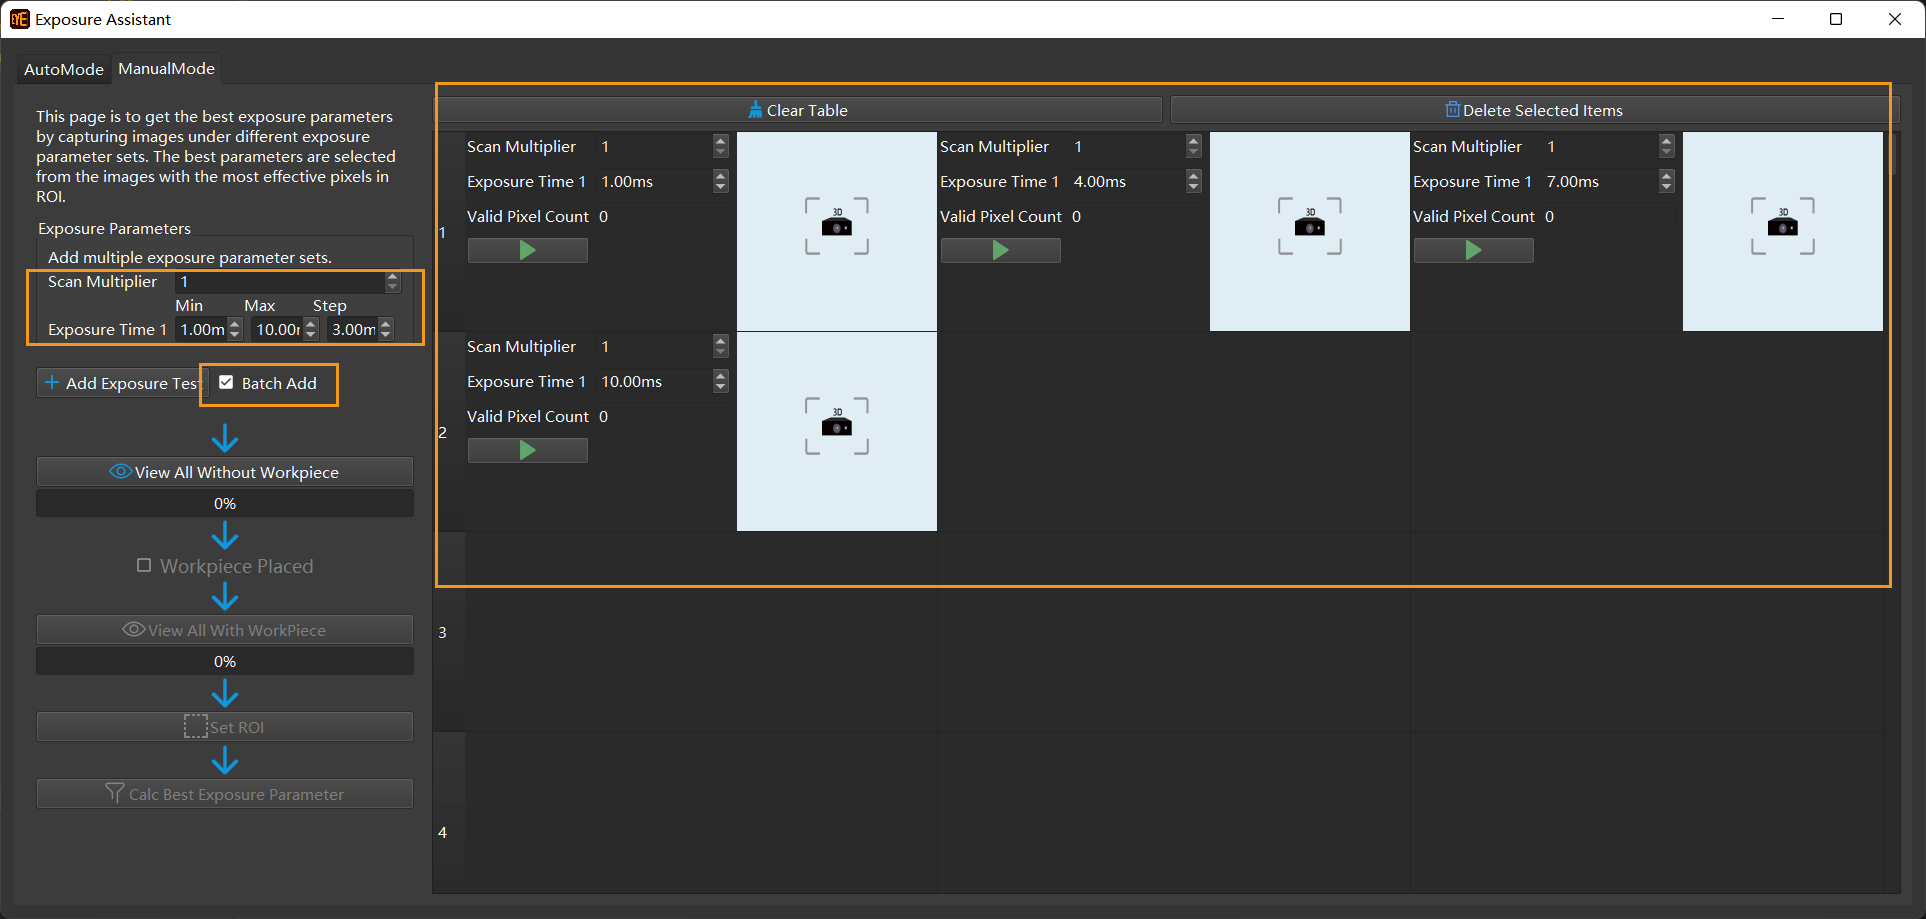Image resolution: width=1926 pixels, height=919 pixels.
Task: Switch to the AutoMode tab
Action: coord(63,69)
